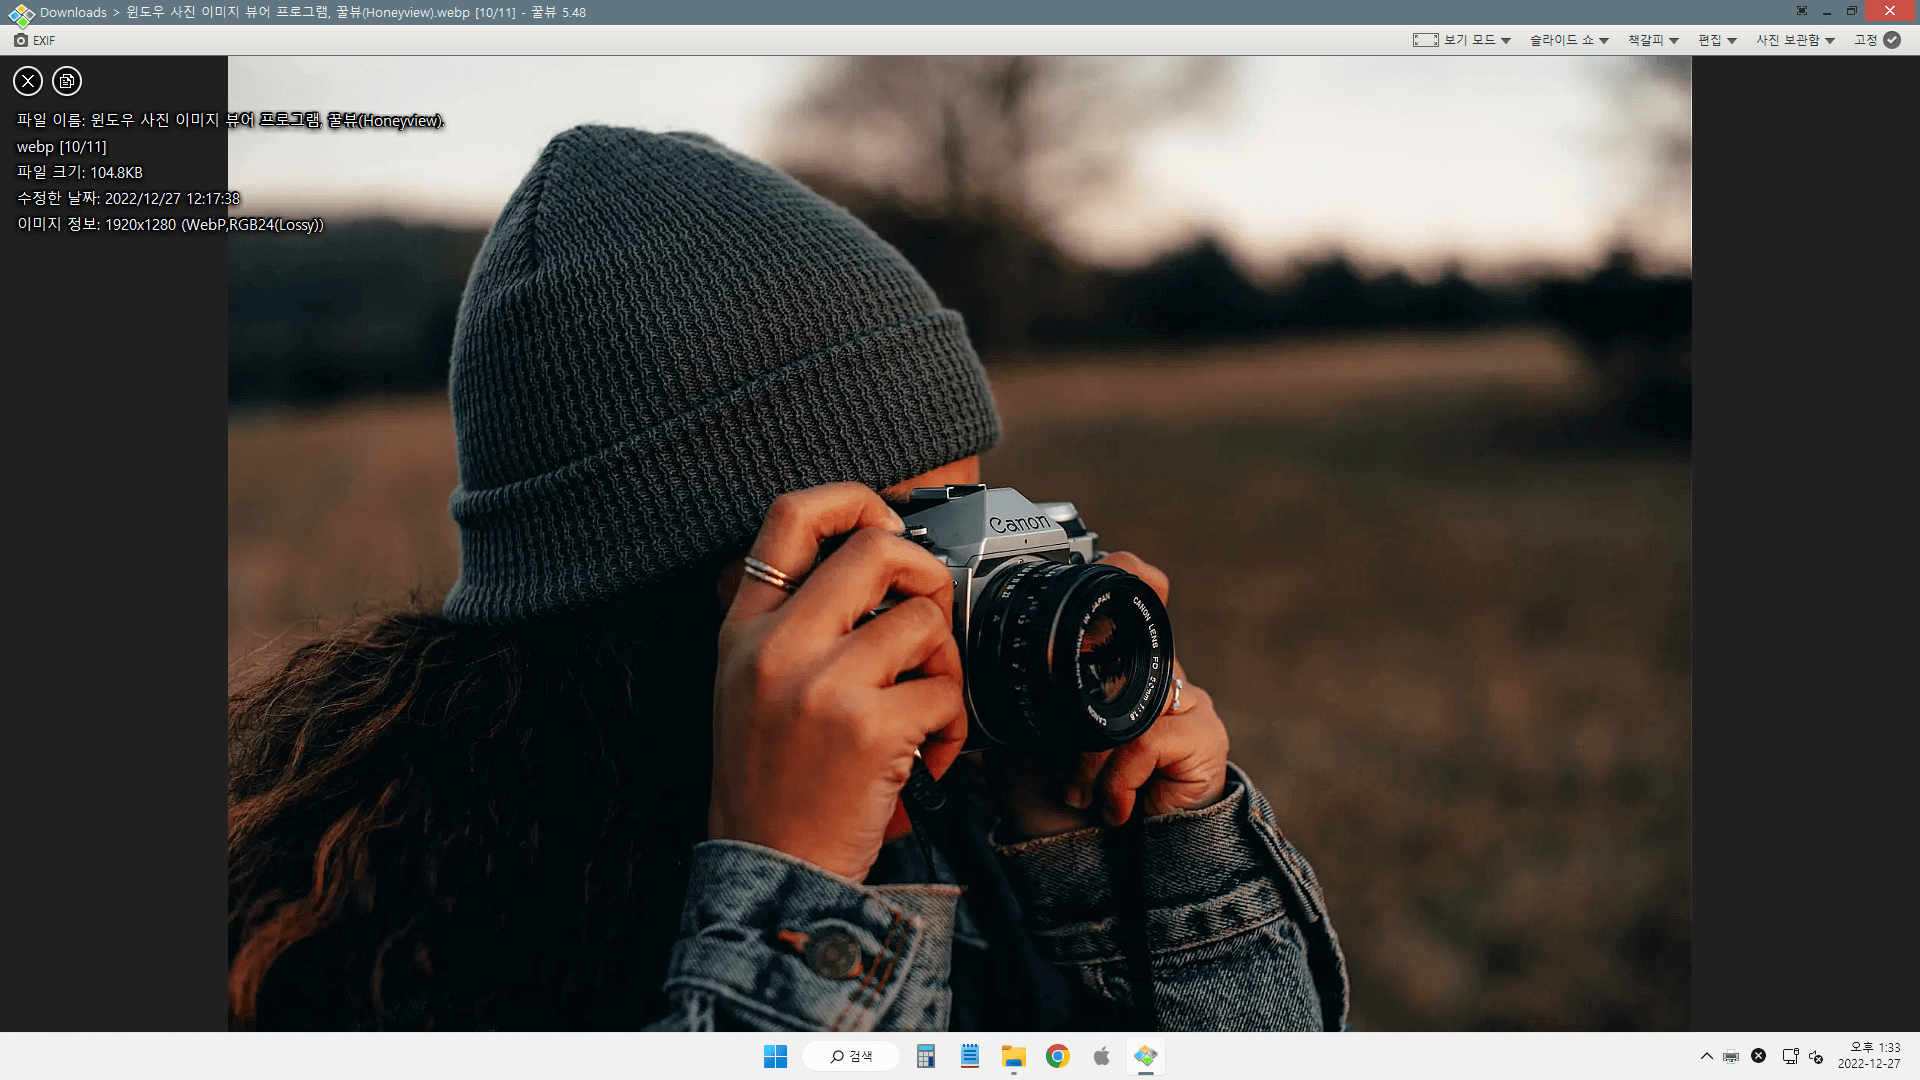Expand hidden system tray icons chevron
This screenshot has width=1920, height=1080.
pos(1706,1056)
